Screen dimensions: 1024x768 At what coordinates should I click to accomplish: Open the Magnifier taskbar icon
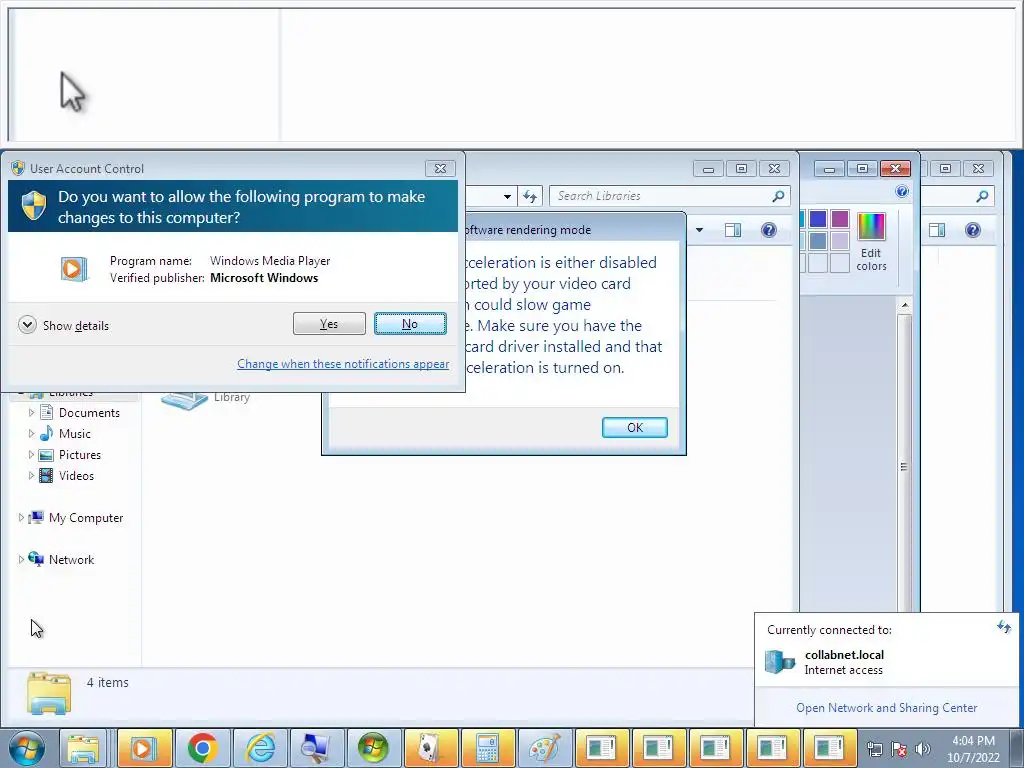point(316,748)
